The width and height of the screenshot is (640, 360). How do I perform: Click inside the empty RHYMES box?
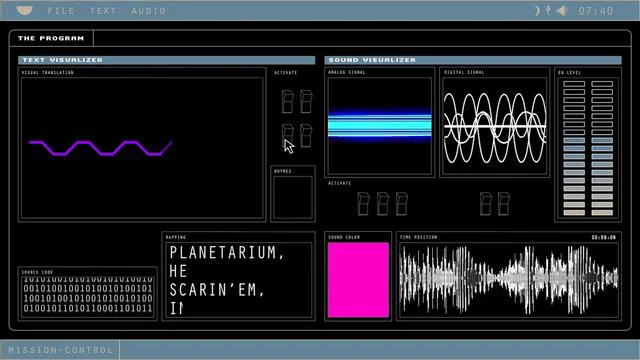[x=293, y=198]
